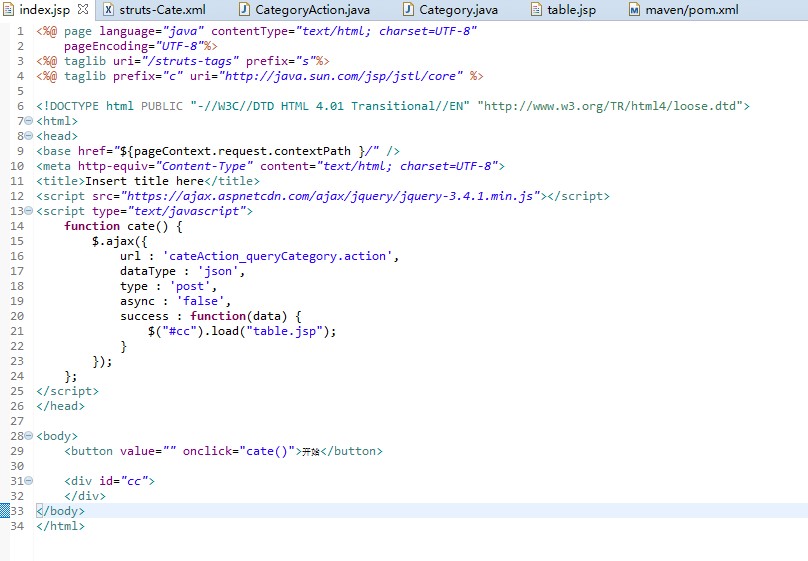Screen dimensions: 808x561
Task: Click the "table.jsp" string on line 21
Action: 287,331
